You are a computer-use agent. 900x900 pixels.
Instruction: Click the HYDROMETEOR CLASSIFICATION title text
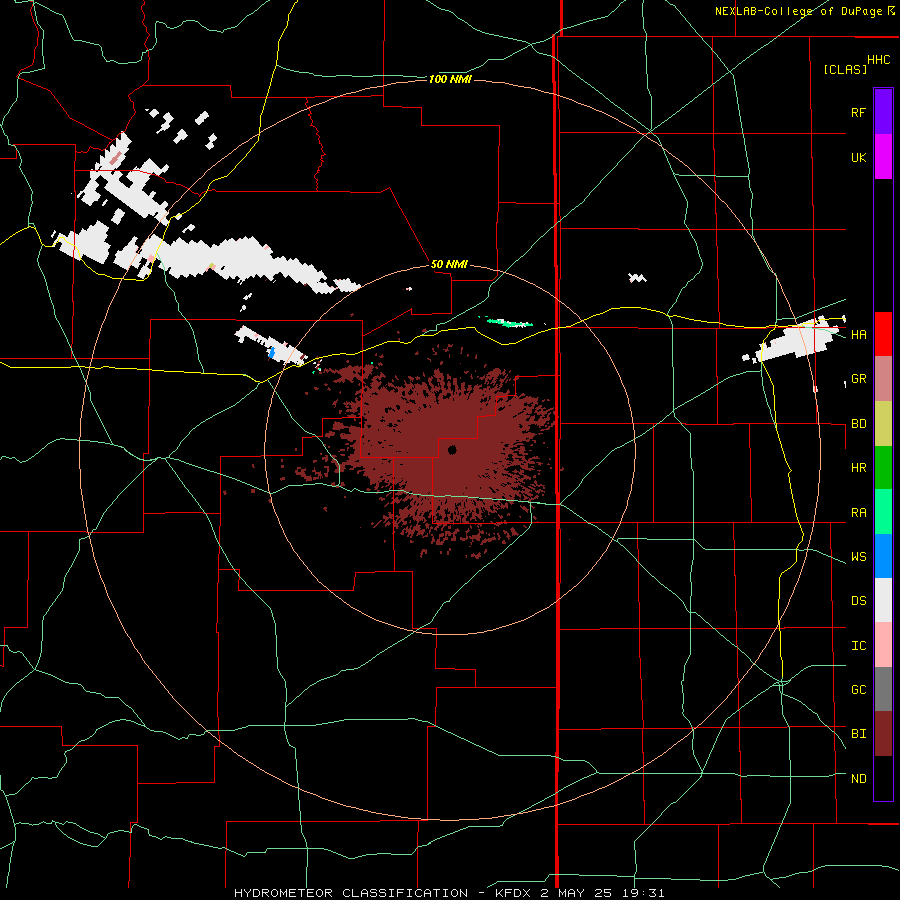[x=351, y=893]
